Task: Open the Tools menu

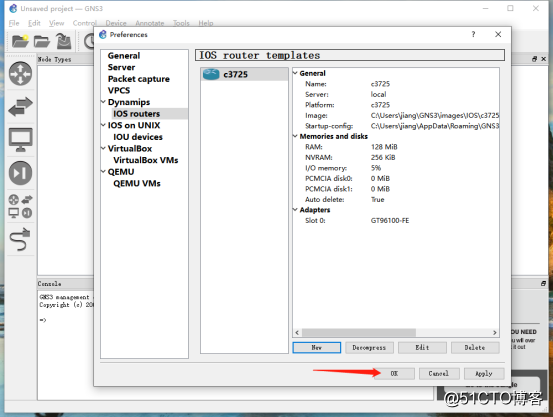Action: click(181, 23)
